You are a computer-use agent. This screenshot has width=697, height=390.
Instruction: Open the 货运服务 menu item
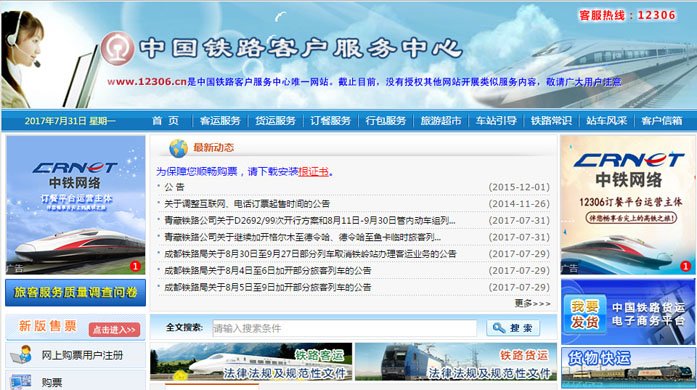pyautogui.click(x=275, y=121)
